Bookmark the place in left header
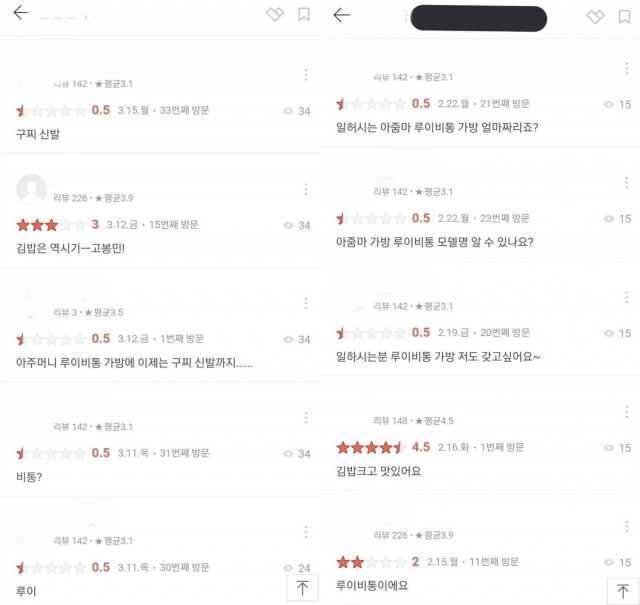The height and width of the screenshot is (605, 640). click(x=304, y=14)
